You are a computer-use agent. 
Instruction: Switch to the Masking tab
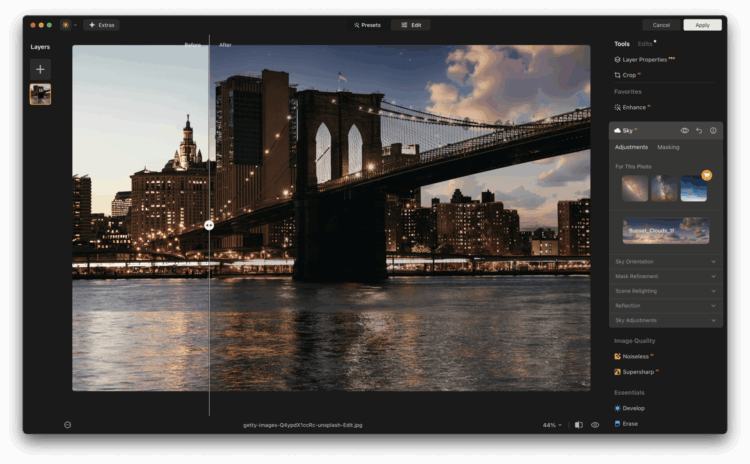click(x=668, y=147)
